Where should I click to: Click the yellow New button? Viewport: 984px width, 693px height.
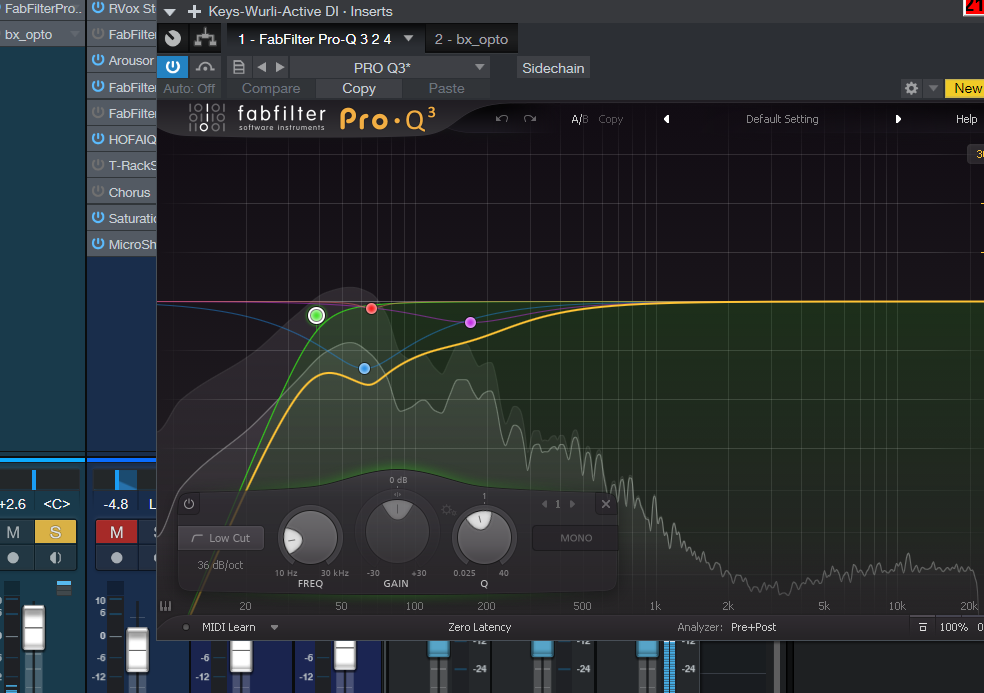tap(966, 89)
